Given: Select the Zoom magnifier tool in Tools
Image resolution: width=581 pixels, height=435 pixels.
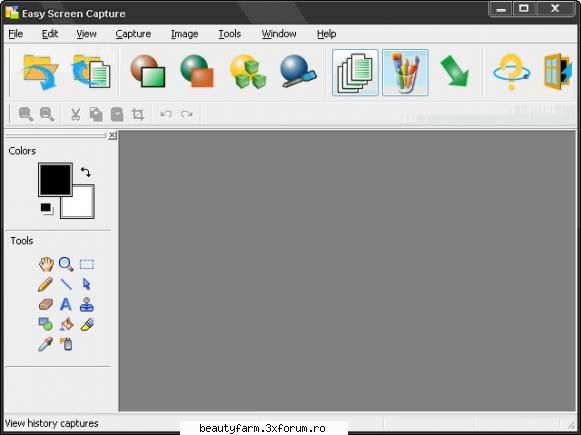Looking at the screenshot, I should (x=66, y=264).
